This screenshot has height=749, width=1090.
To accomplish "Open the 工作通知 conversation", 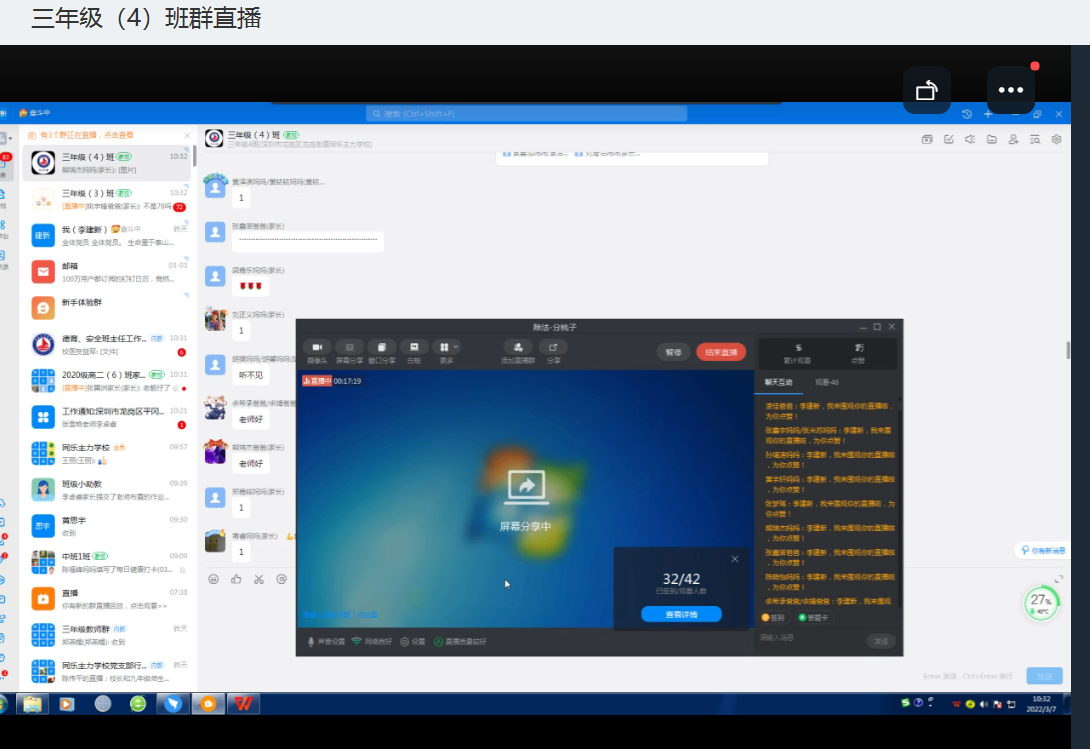I will click(x=108, y=417).
